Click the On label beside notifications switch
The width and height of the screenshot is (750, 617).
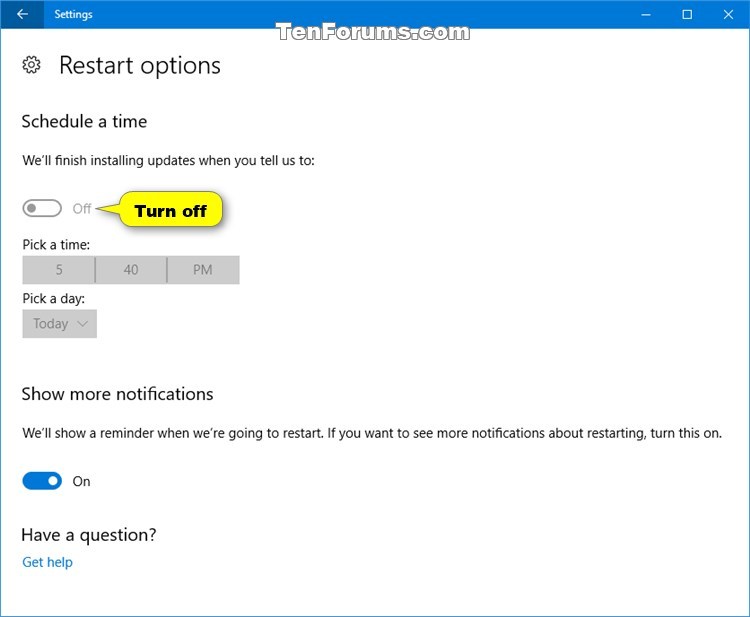coord(81,481)
